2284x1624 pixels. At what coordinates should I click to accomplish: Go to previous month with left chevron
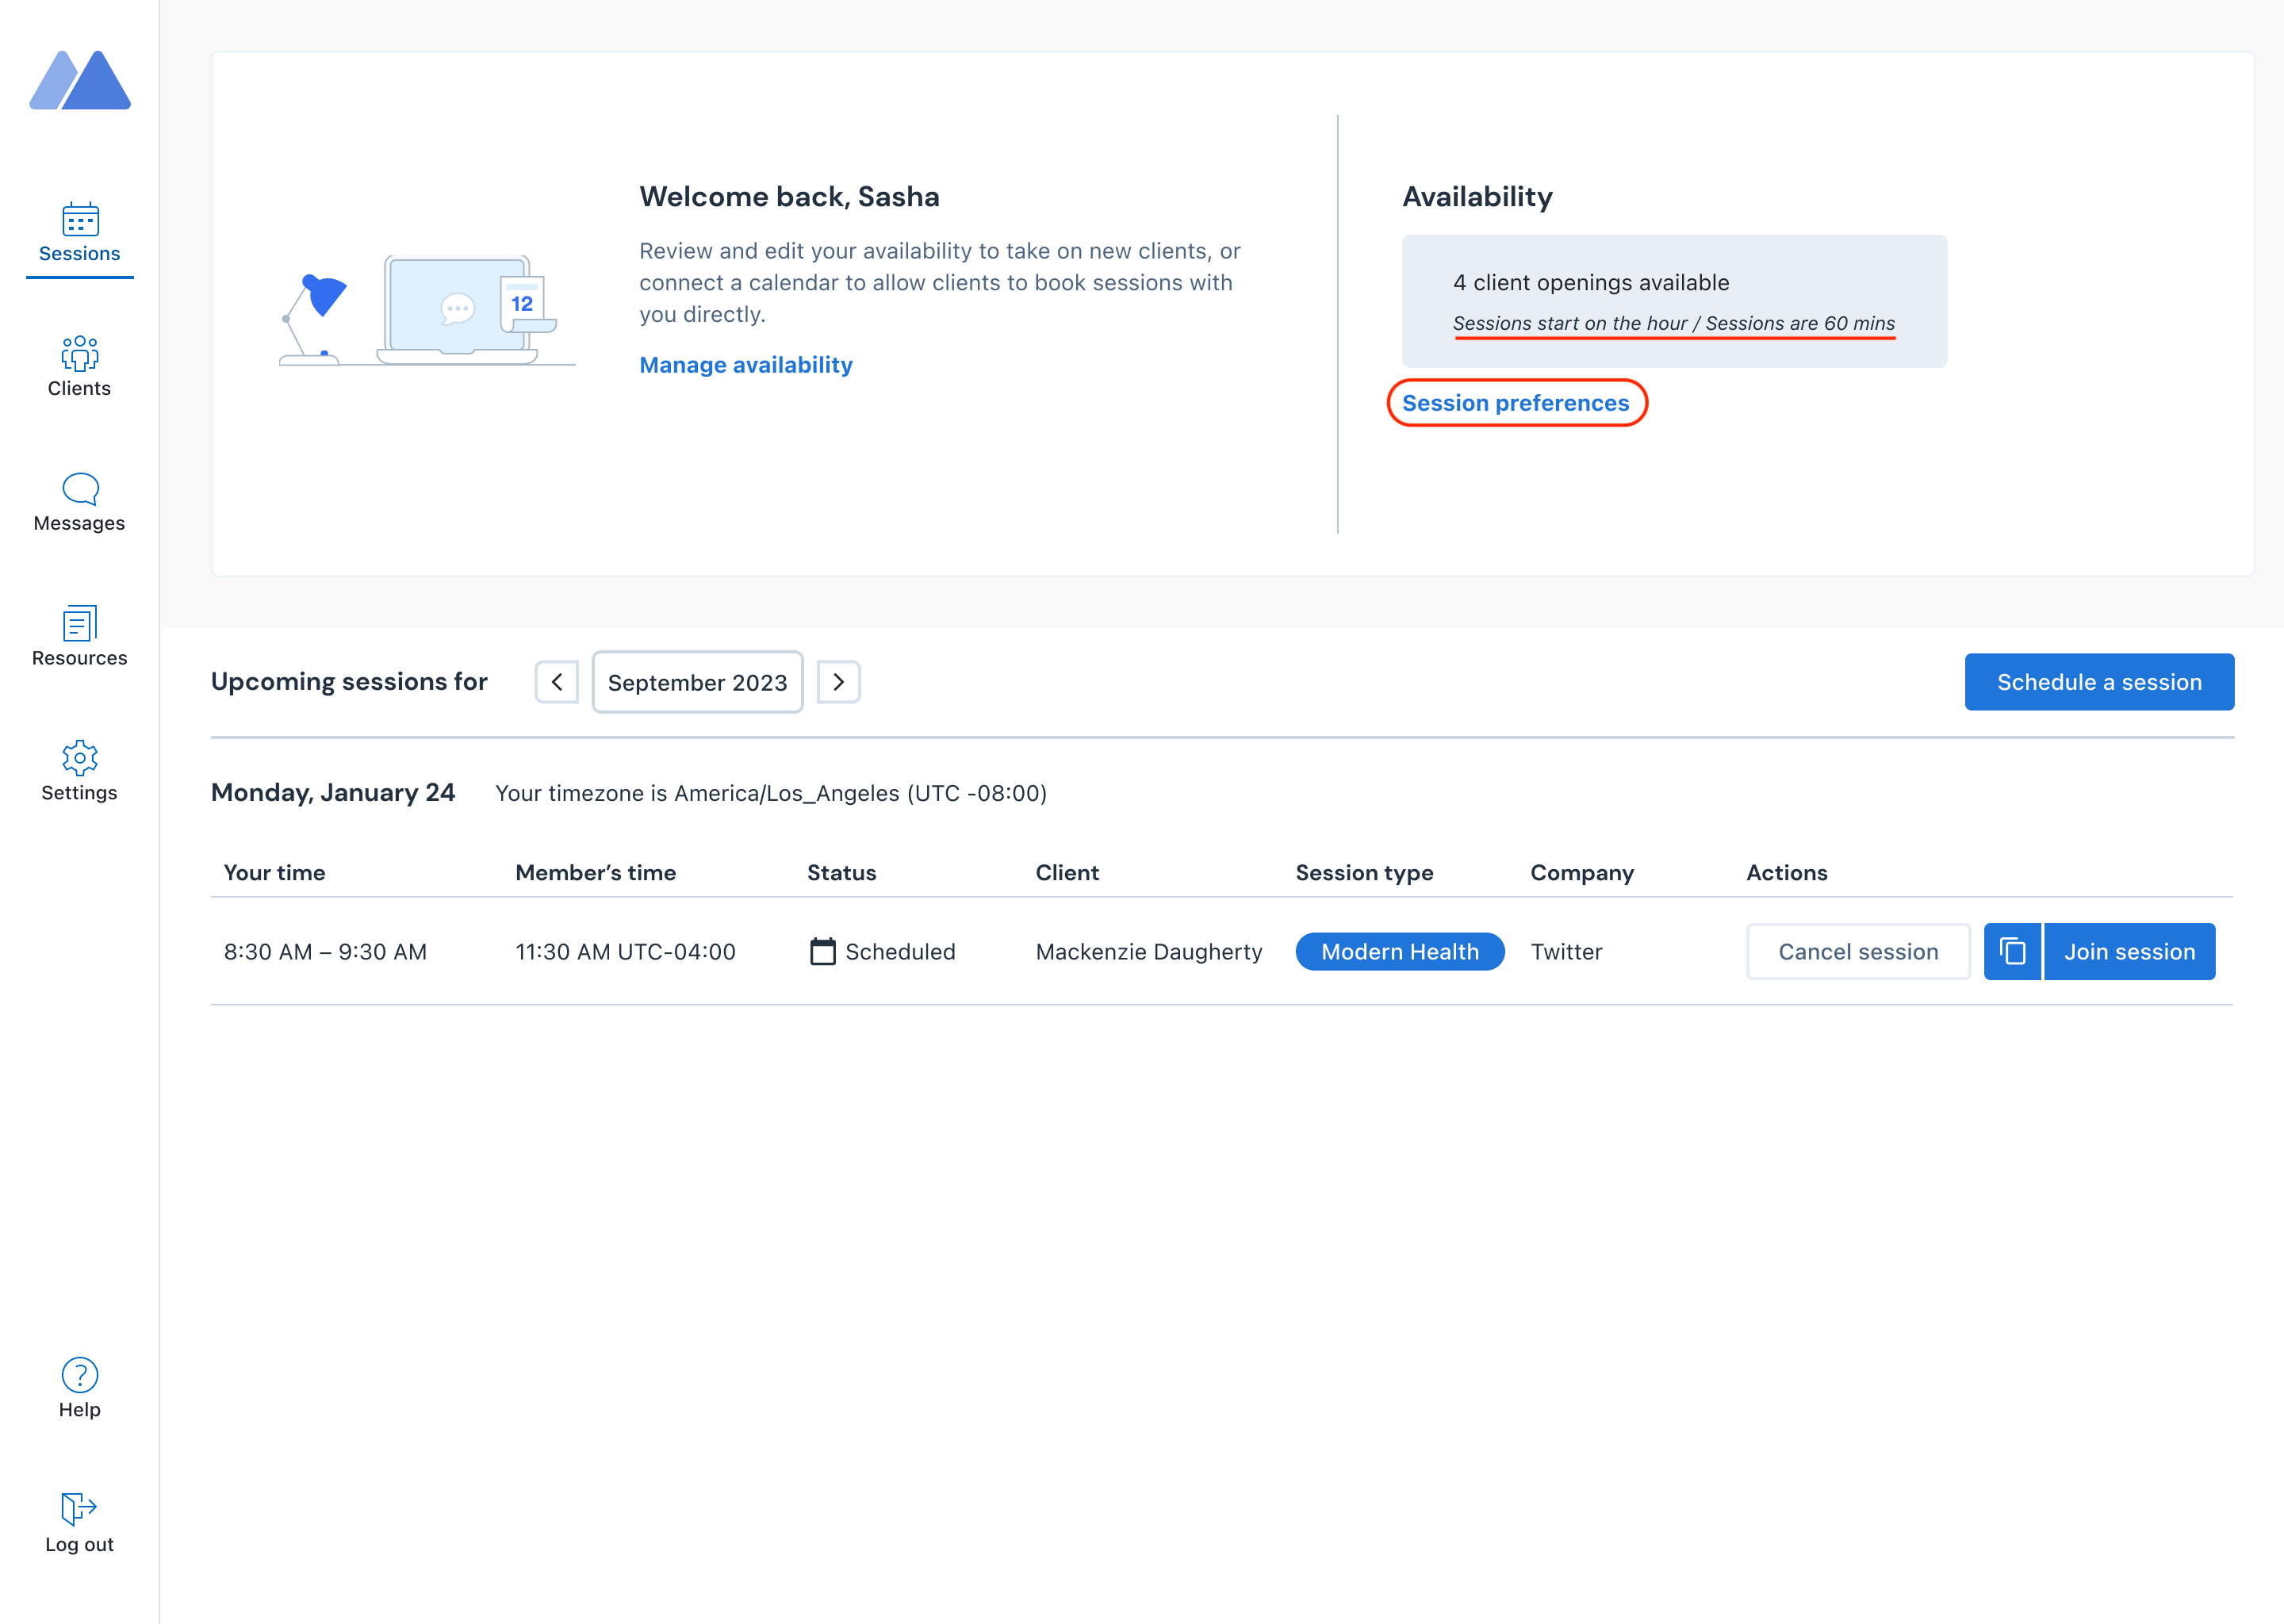pos(557,682)
